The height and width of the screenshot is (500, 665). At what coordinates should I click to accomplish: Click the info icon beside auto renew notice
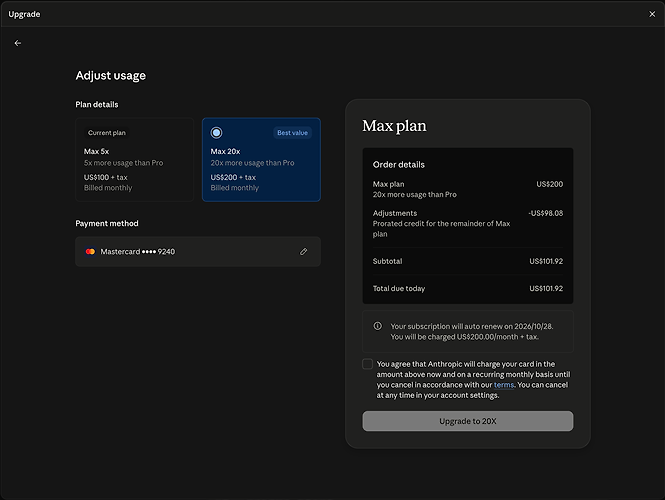377,326
